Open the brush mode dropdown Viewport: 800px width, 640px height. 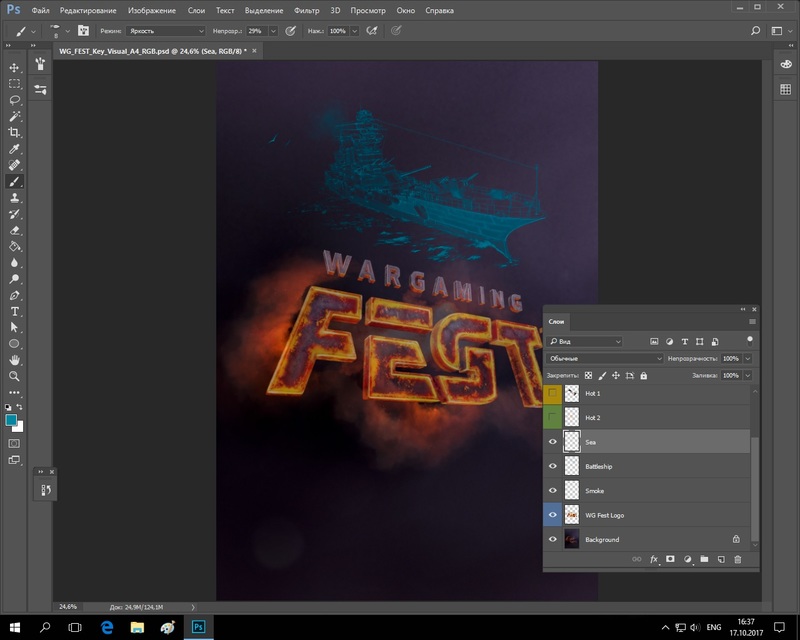point(165,31)
